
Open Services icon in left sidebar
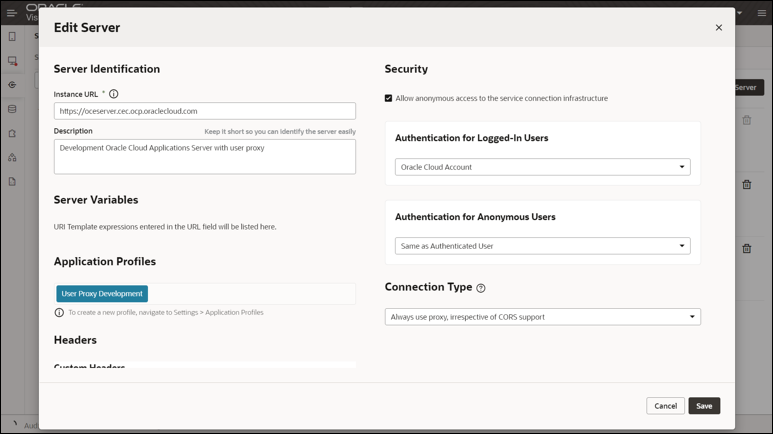tap(12, 85)
